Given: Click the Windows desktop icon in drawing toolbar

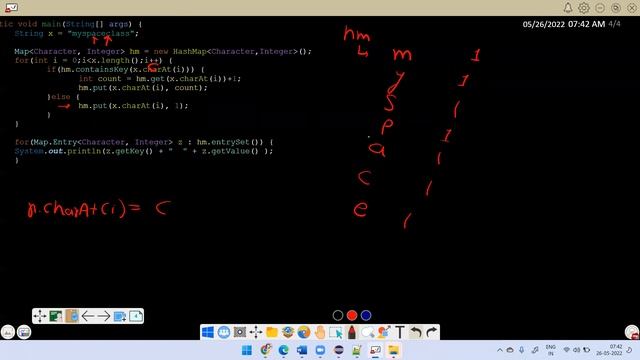Looking at the screenshot, I should (208, 332).
